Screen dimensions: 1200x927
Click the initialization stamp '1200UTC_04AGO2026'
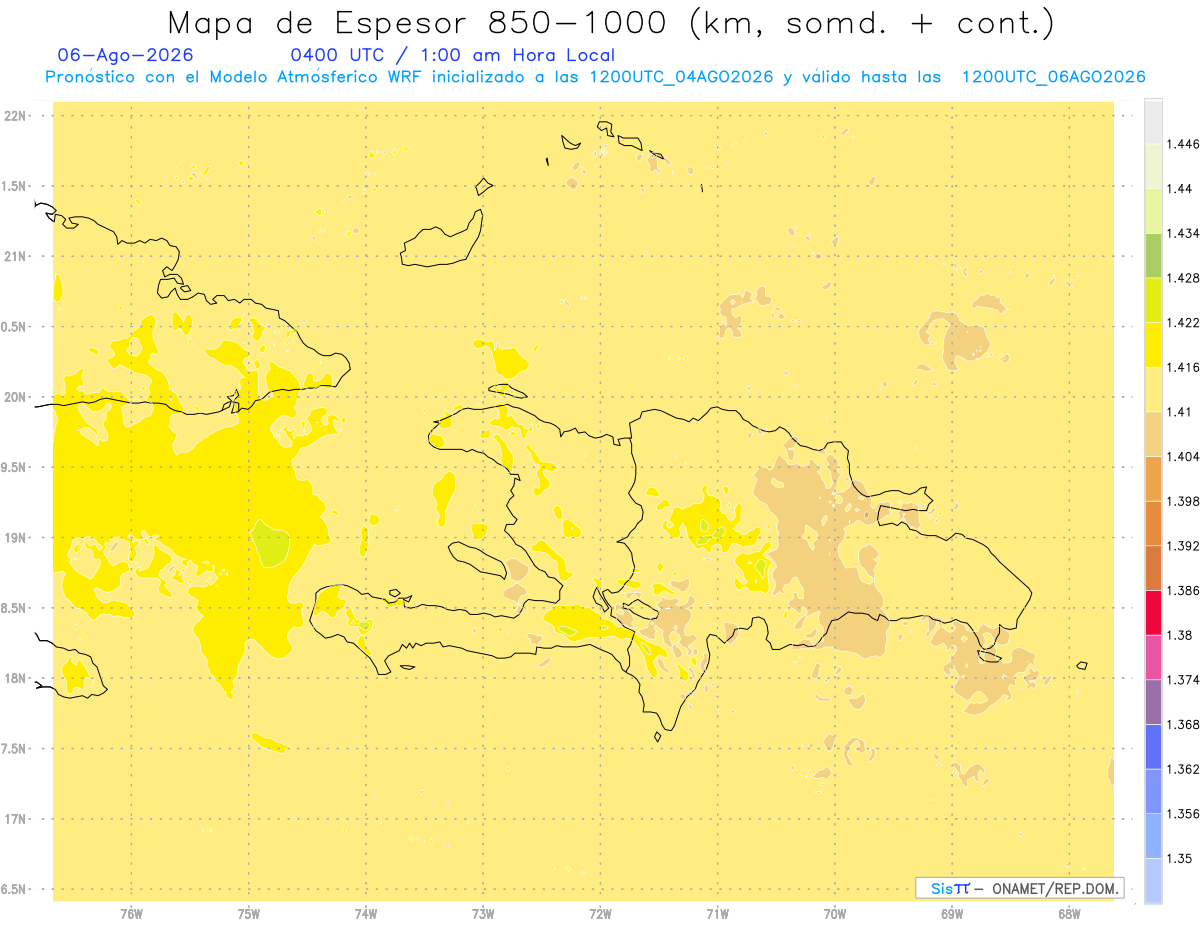point(682,77)
